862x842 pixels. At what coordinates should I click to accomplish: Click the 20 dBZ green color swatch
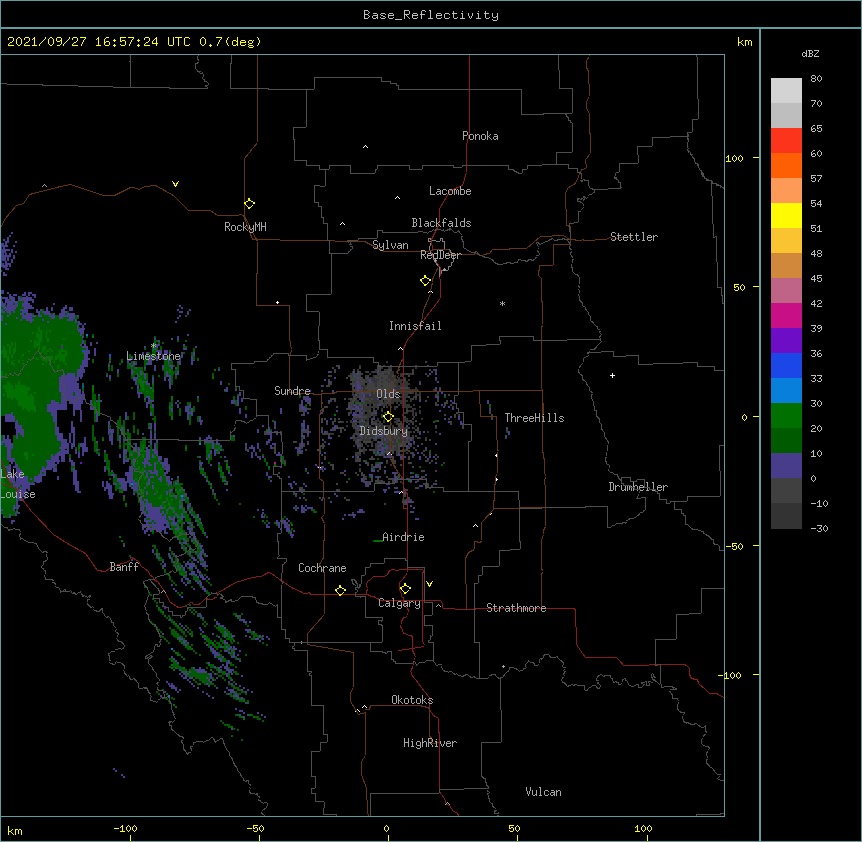[786, 416]
